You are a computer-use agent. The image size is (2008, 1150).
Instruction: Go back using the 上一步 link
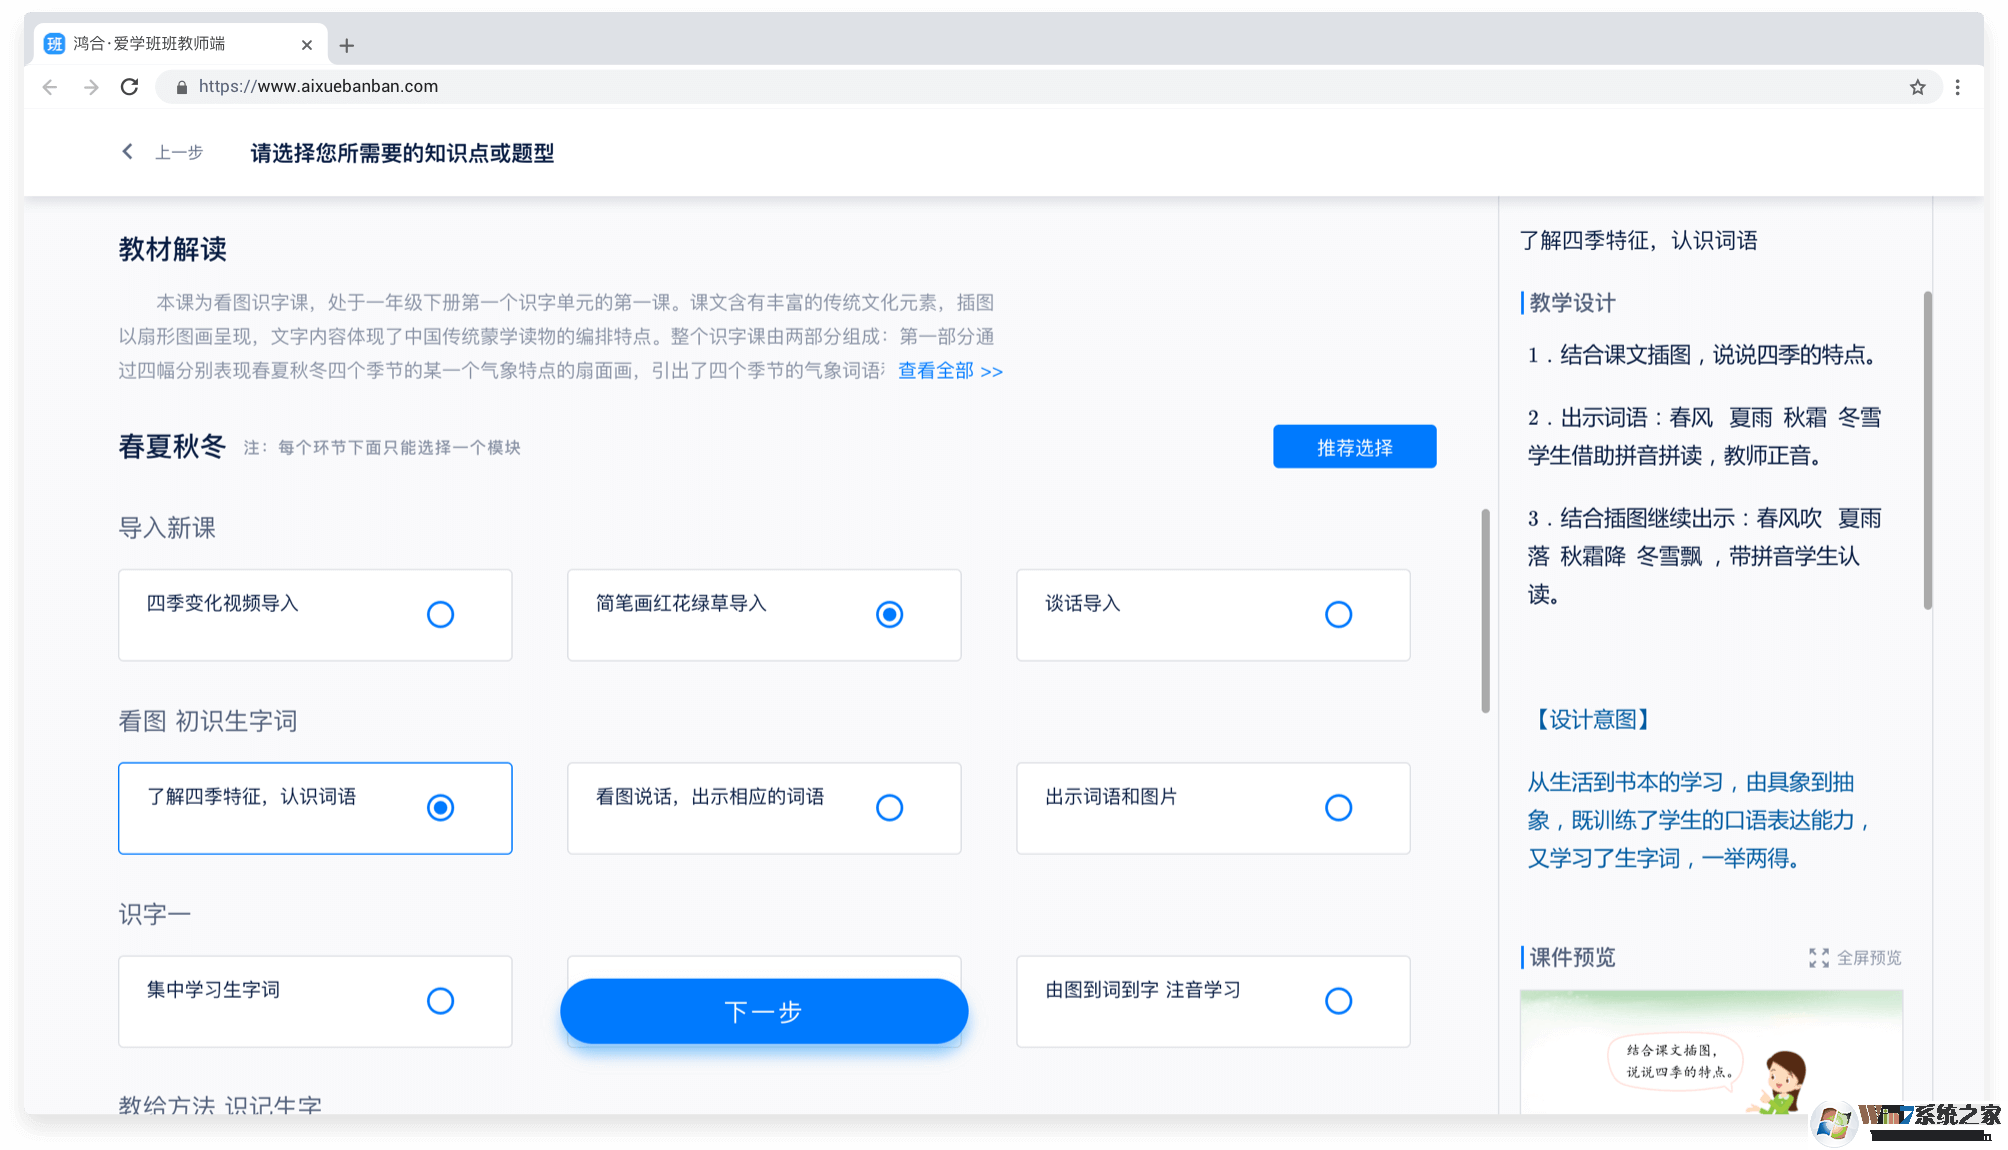(178, 152)
